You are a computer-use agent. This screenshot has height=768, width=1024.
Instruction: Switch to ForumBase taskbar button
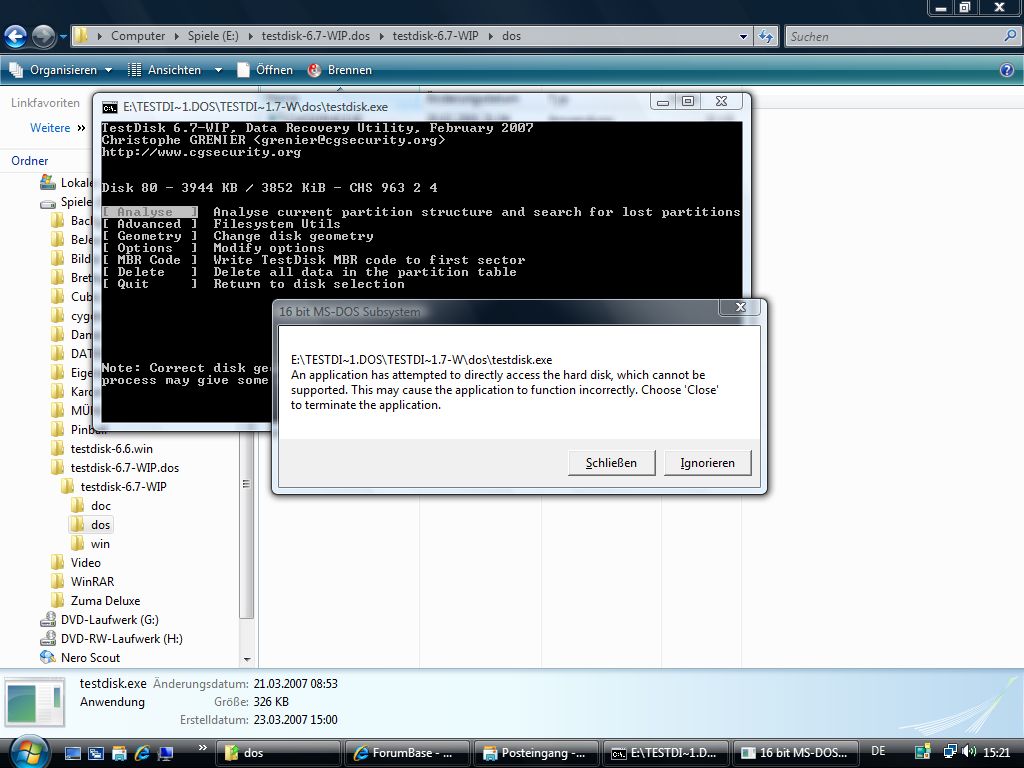click(408, 753)
